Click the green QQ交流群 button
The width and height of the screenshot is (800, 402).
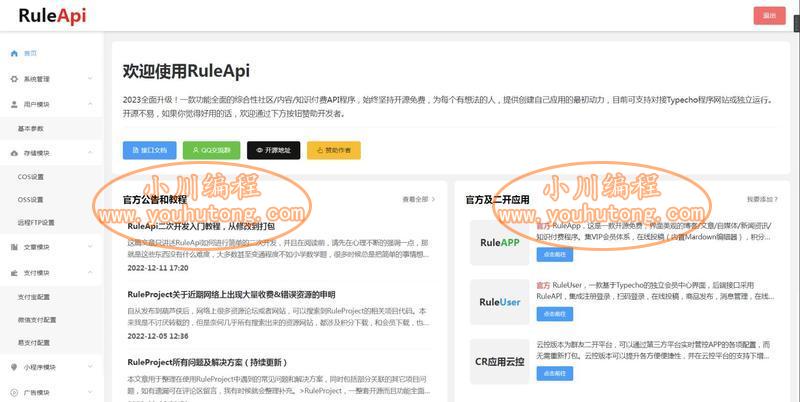[x=211, y=150]
